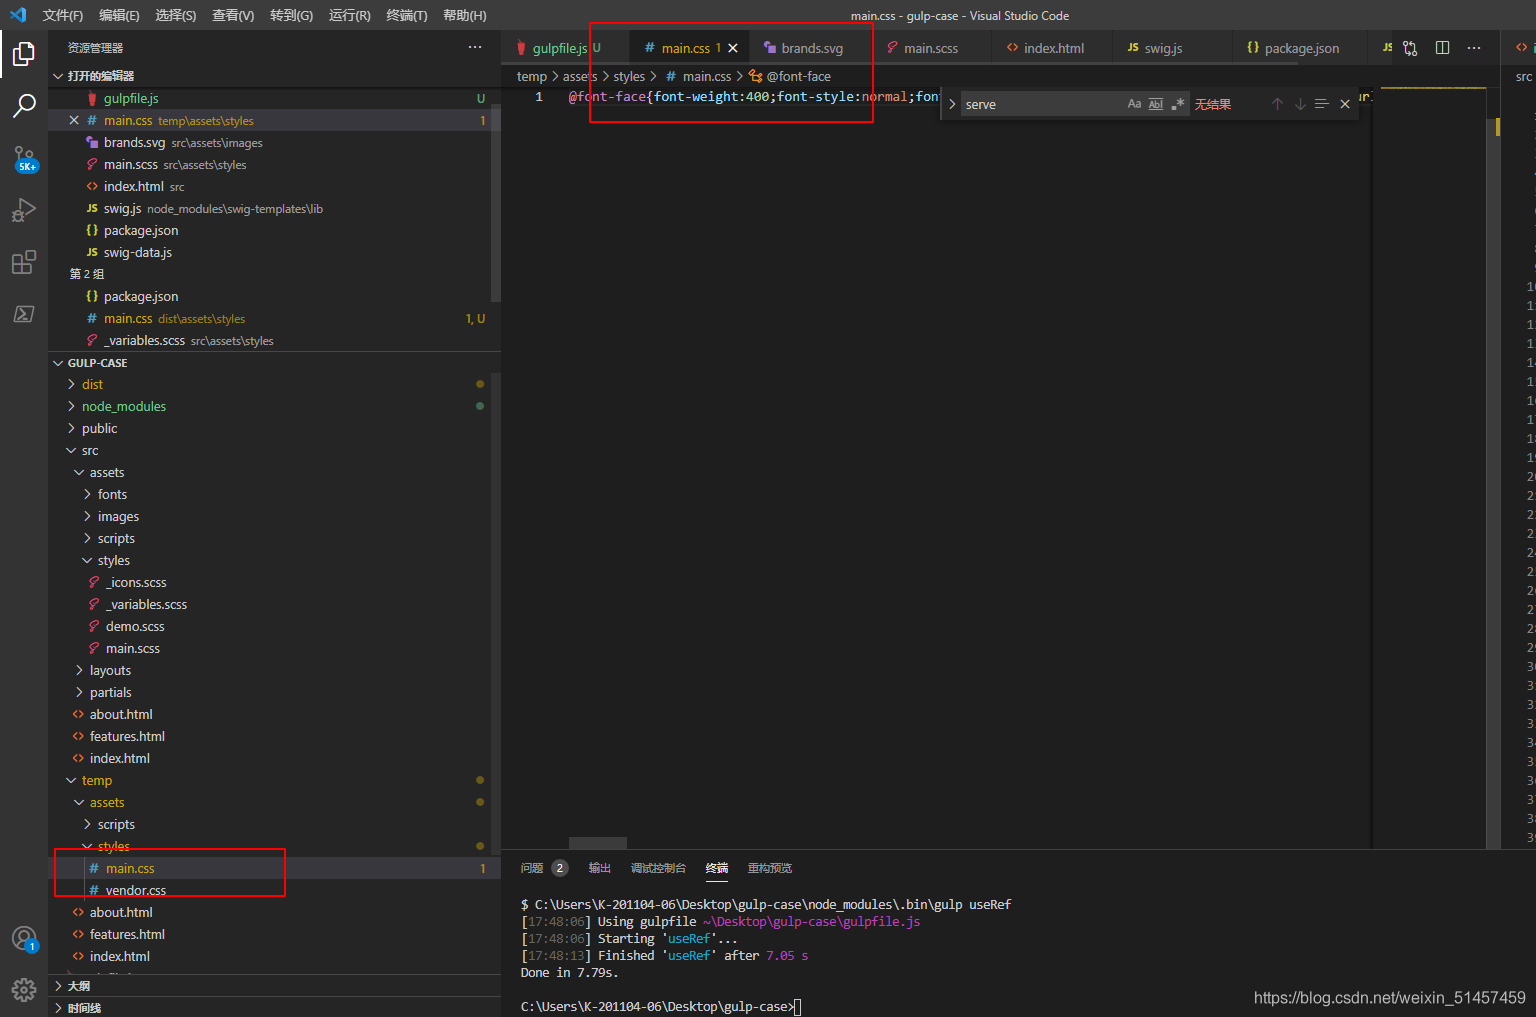1536x1017 pixels.
Task: Open editor more actions ellipsis
Action: coord(1474,48)
